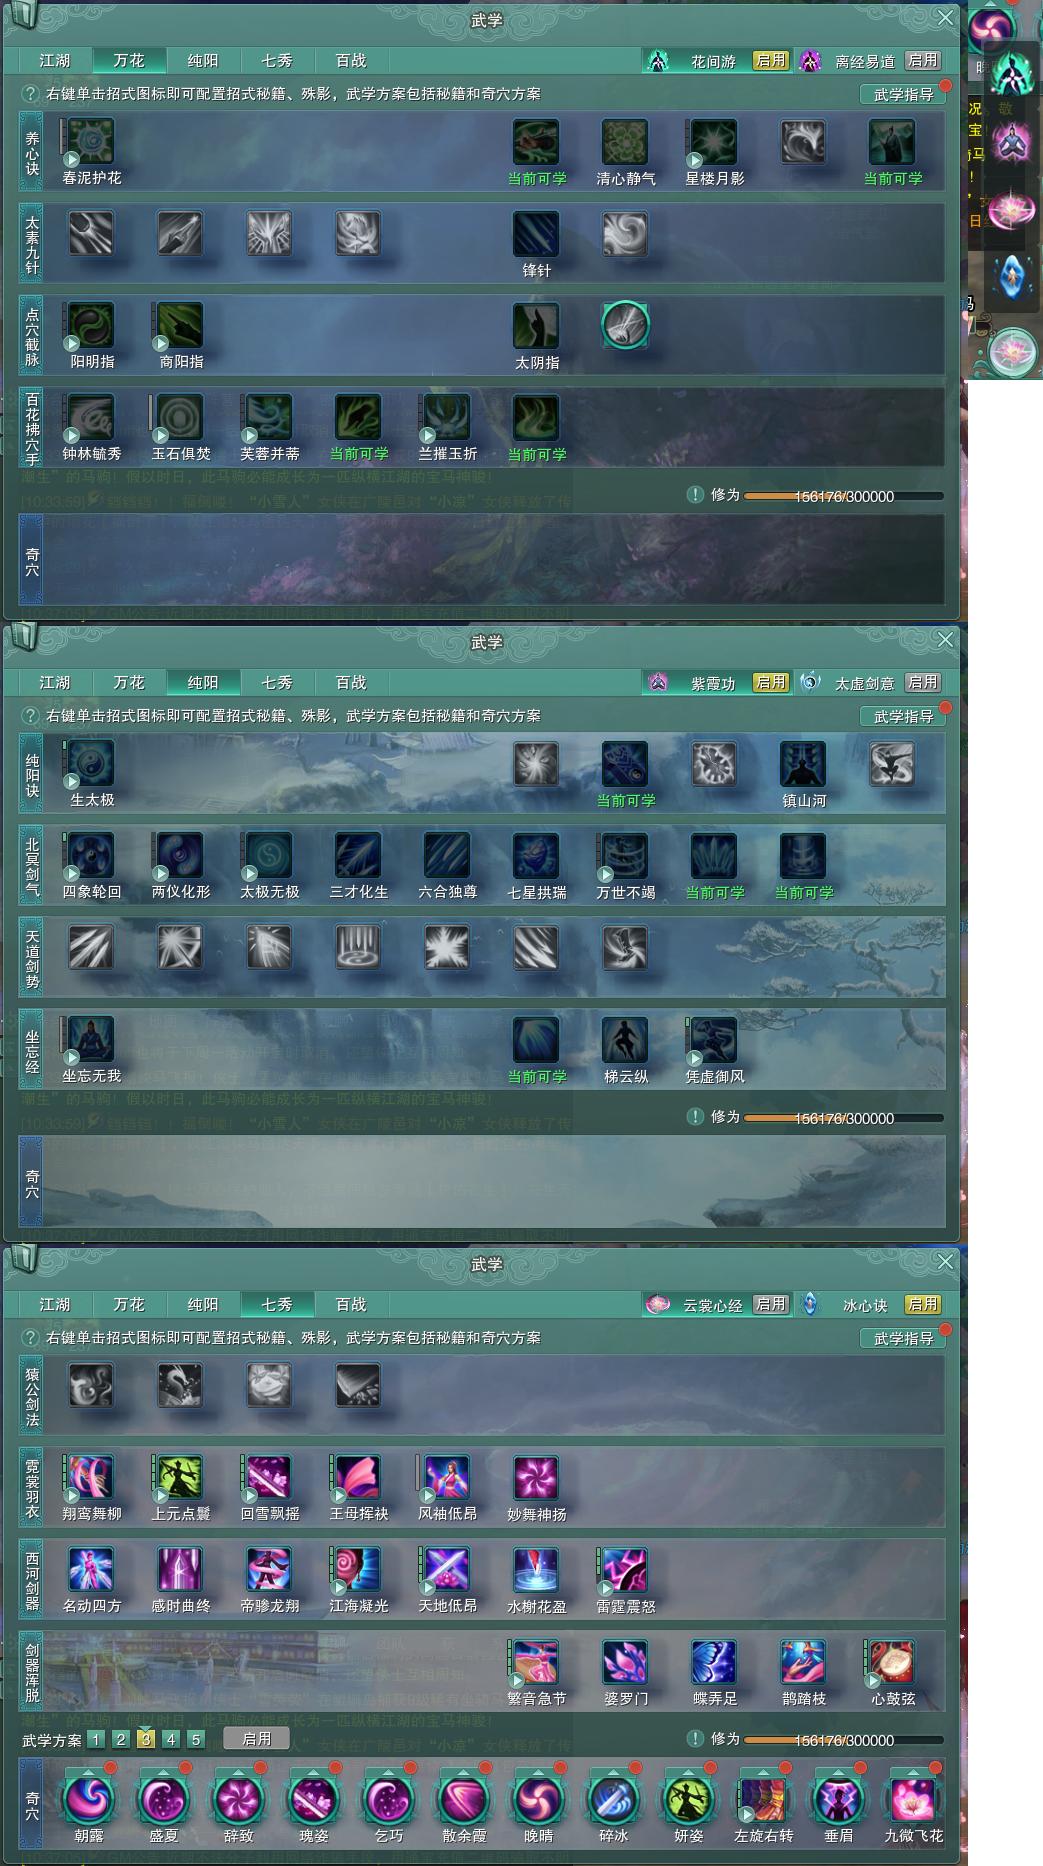Select the 妙舞神扬 skill icon

click(x=536, y=1478)
